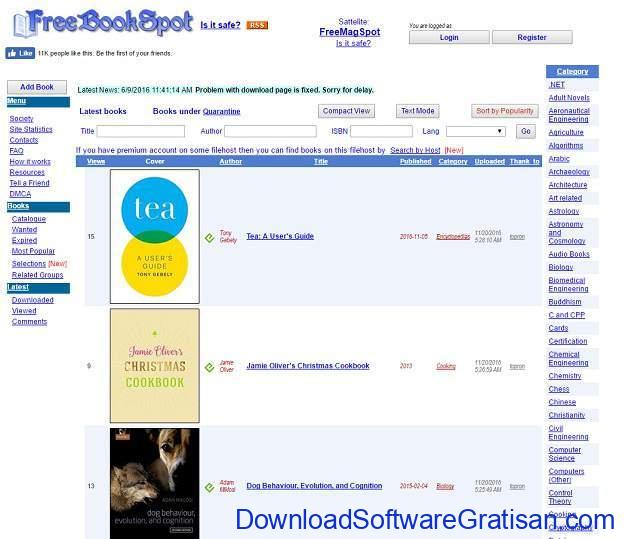Screen dimensions: 625x539
Task: Open 'Tea: A User's Guide' title link
Action: (280, 236)
